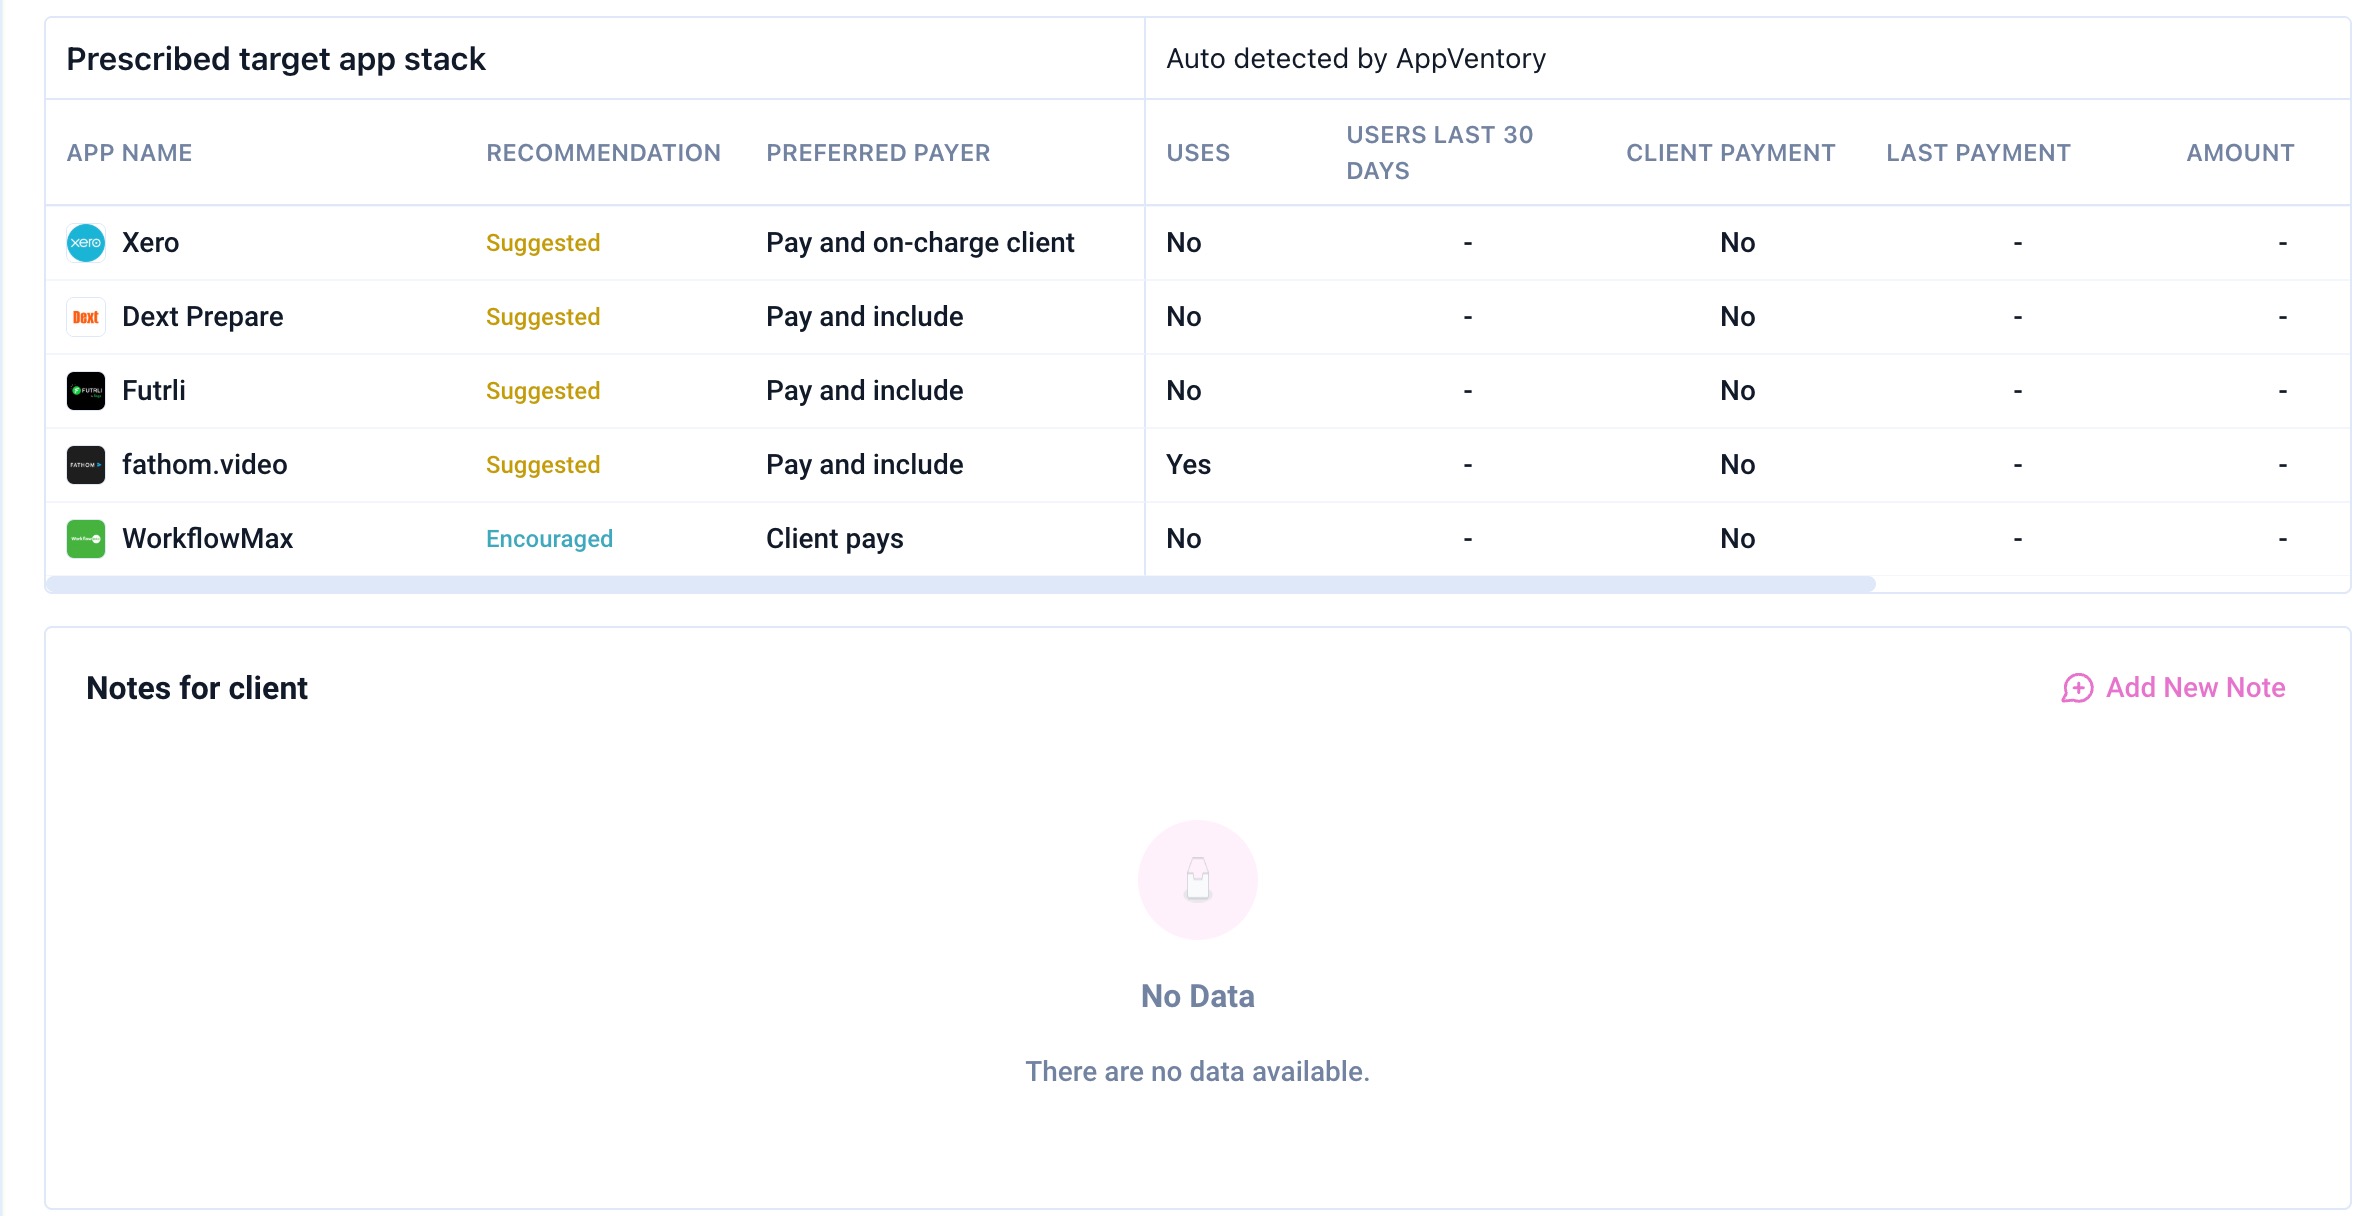Open the Futrli app name
This screenshot has height=1216, width=2368.
[154, 391]
